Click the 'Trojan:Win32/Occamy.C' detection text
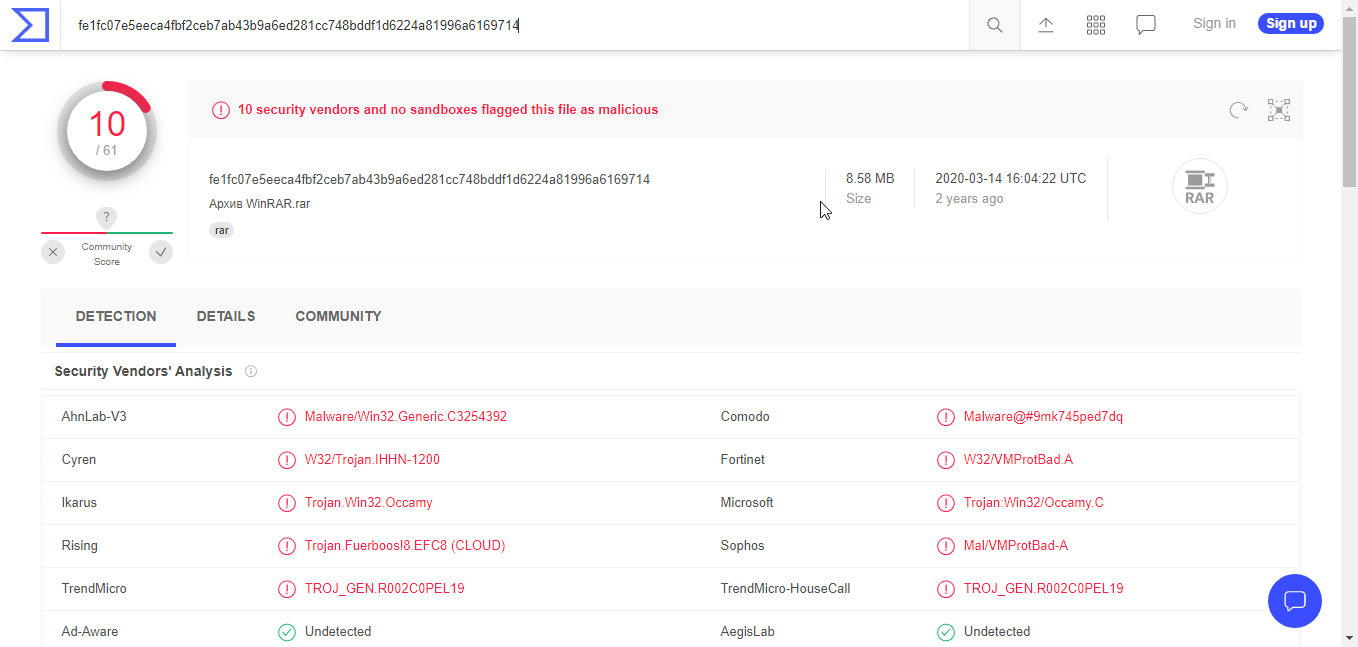 [x=1034, y=503]
